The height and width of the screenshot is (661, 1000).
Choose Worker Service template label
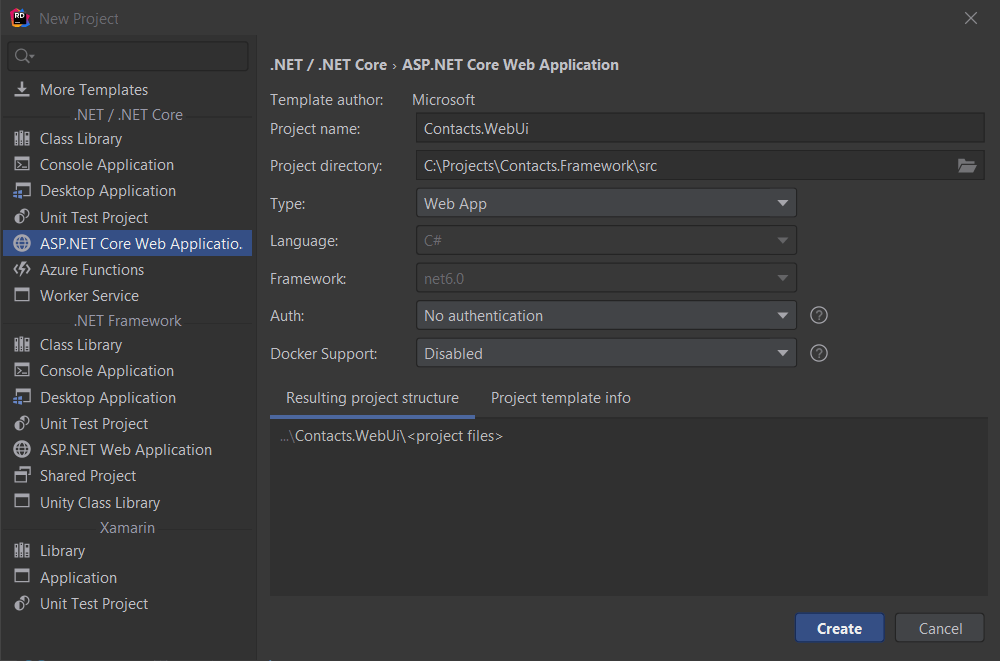pyautogui.click(x=89, y=296)
